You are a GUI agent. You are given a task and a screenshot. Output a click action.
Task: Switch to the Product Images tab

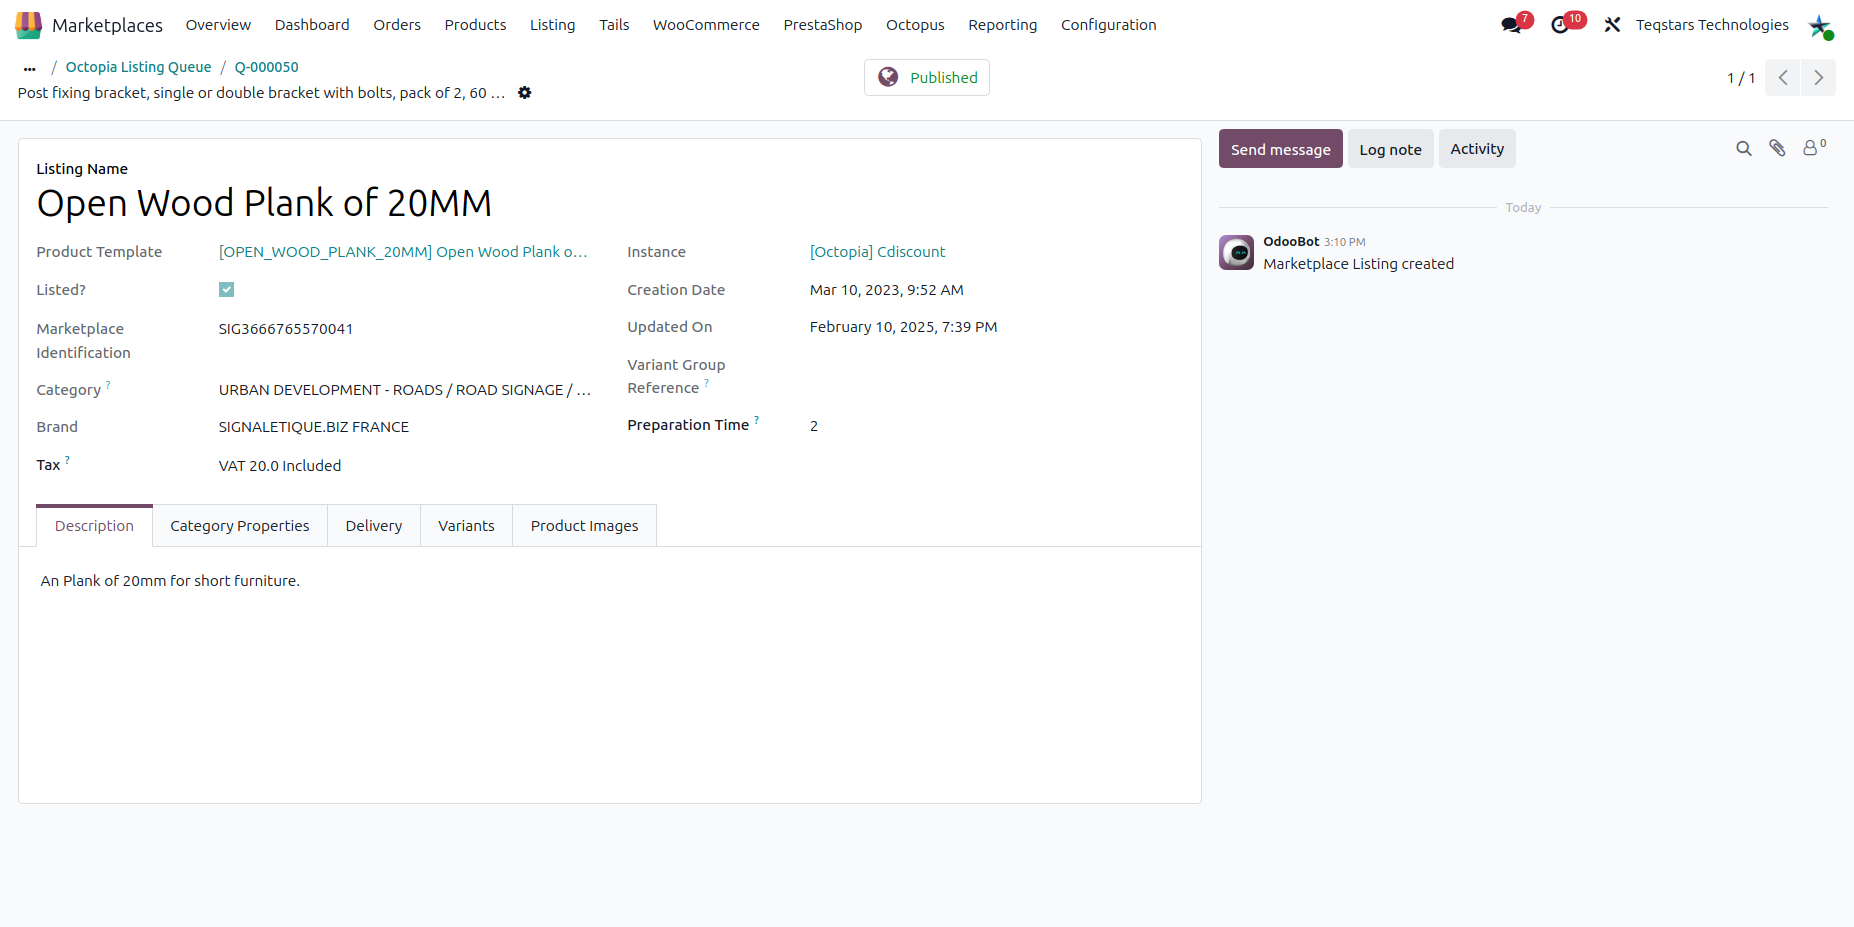click(584, 526)
